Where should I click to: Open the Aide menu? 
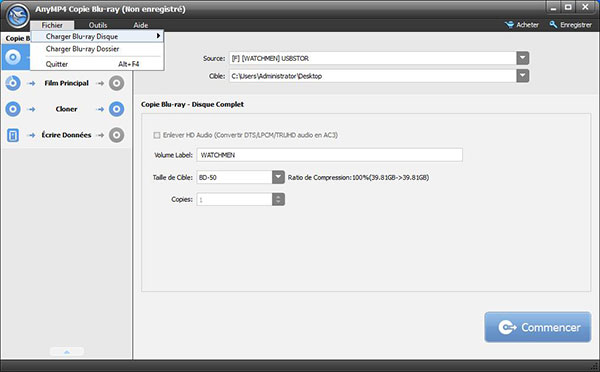(140, 25)
